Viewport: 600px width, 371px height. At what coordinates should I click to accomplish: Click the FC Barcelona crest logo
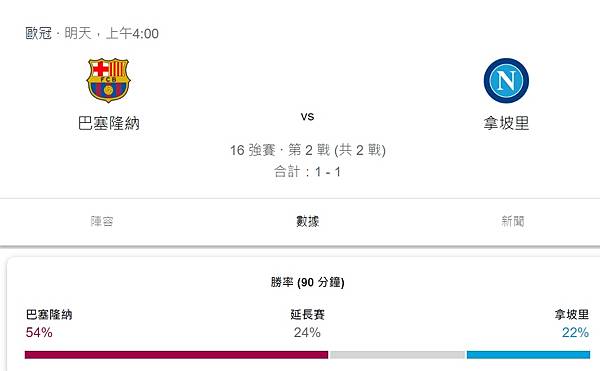pos(108,80)
